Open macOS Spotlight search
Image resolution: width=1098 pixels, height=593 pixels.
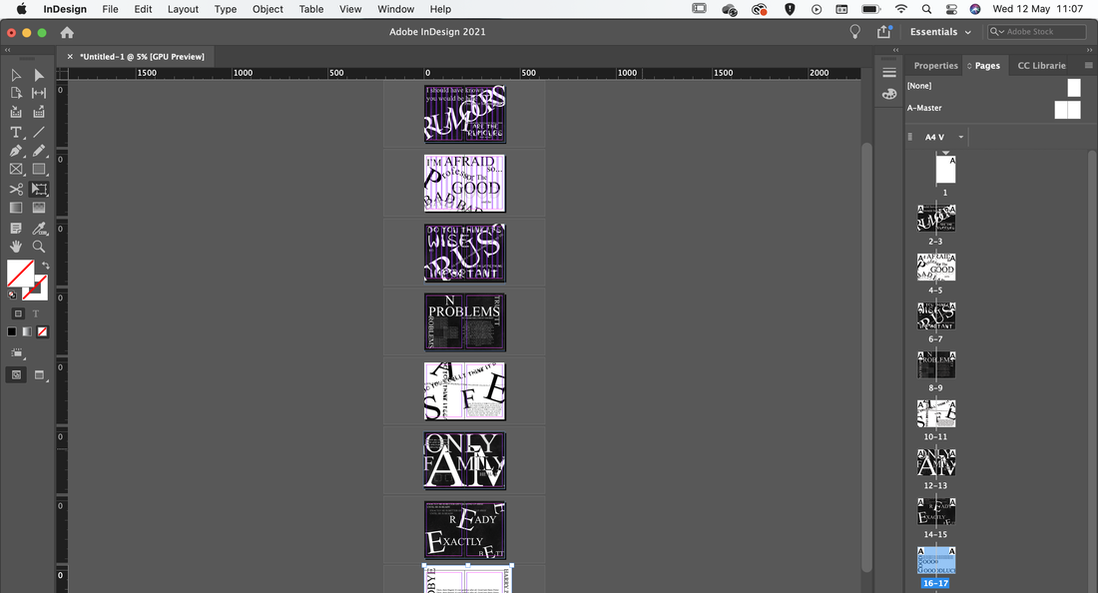pos(926,9)
